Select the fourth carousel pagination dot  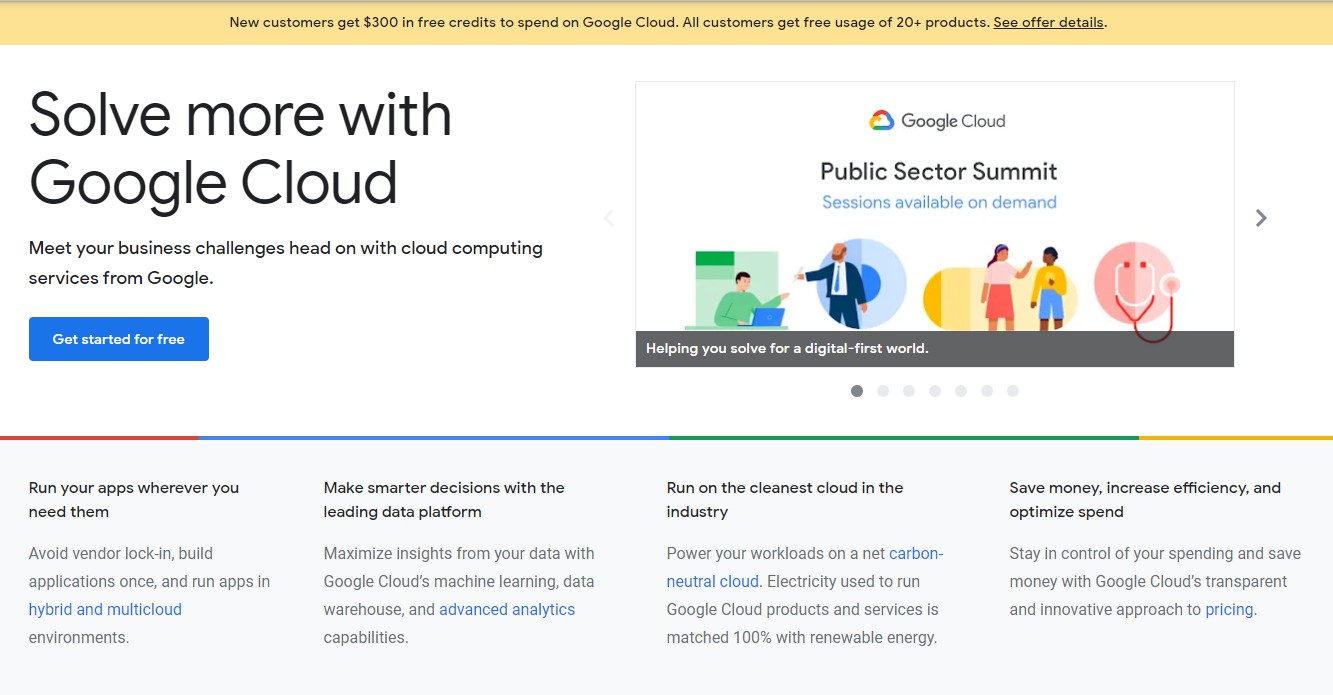(935, 391)
